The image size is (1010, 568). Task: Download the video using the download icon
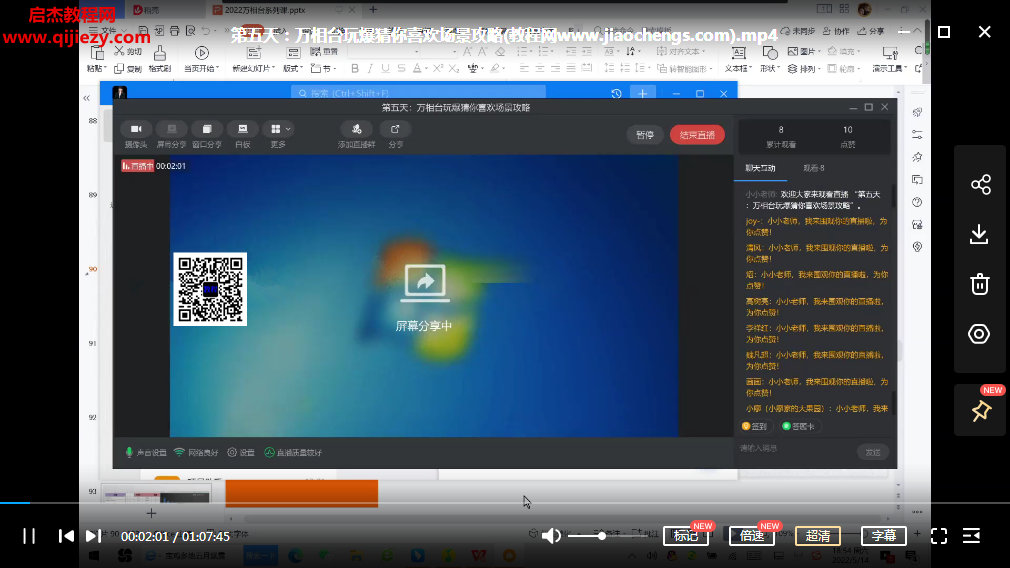(x=979, y=234)
